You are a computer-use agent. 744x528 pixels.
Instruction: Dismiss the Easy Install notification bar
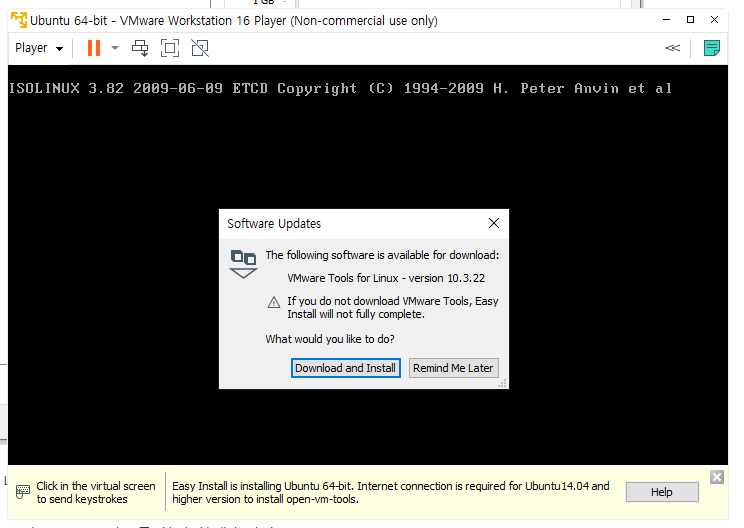716,477
